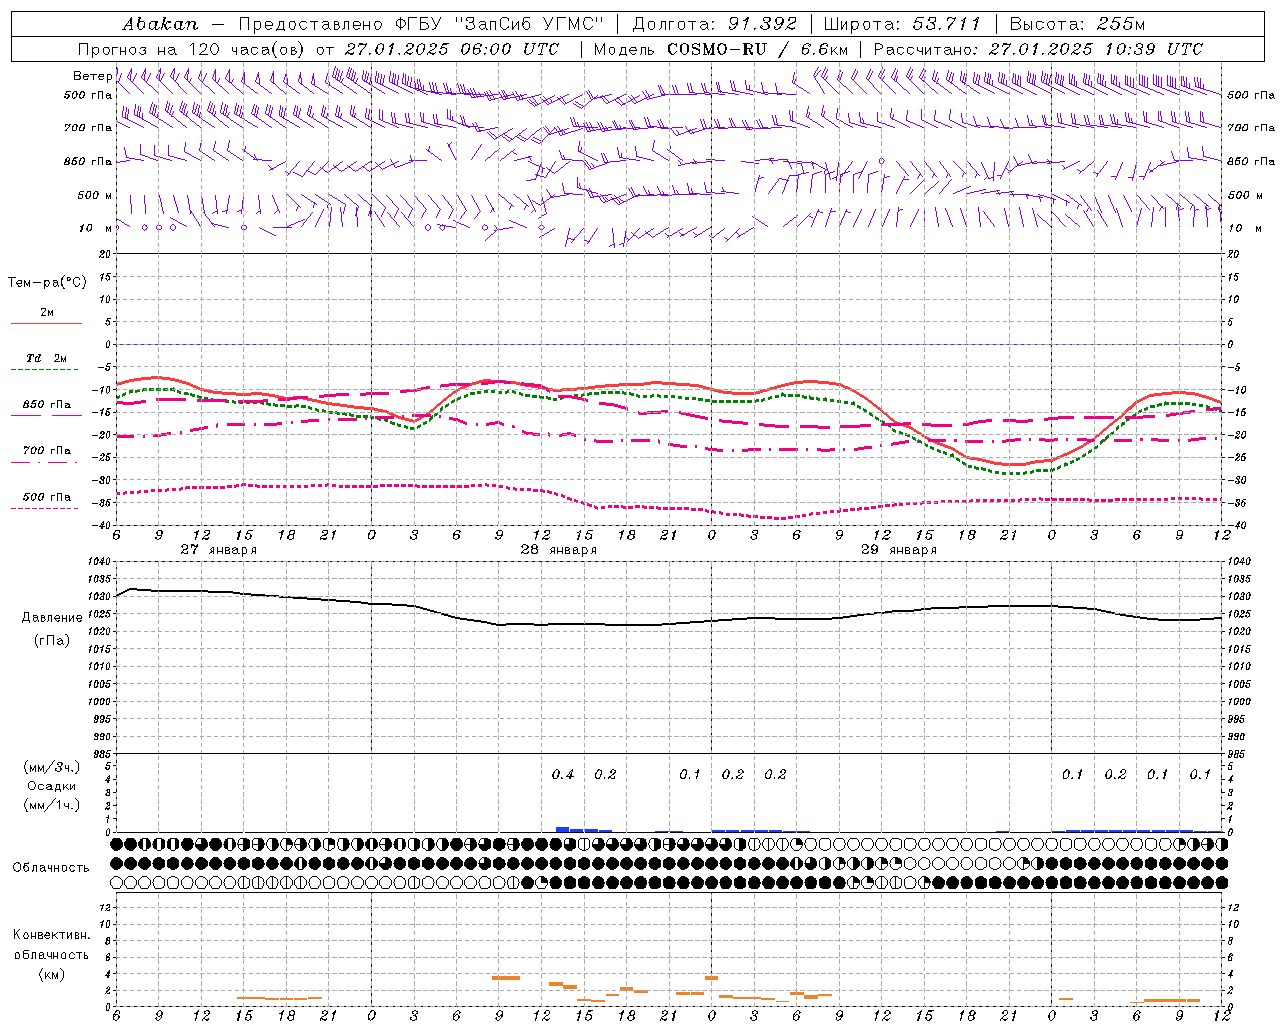Select the "Предоставлено ФГБУ ЗапСиб УГМС" header text
Viewport: 1280px width, 1024px height.
421,24
